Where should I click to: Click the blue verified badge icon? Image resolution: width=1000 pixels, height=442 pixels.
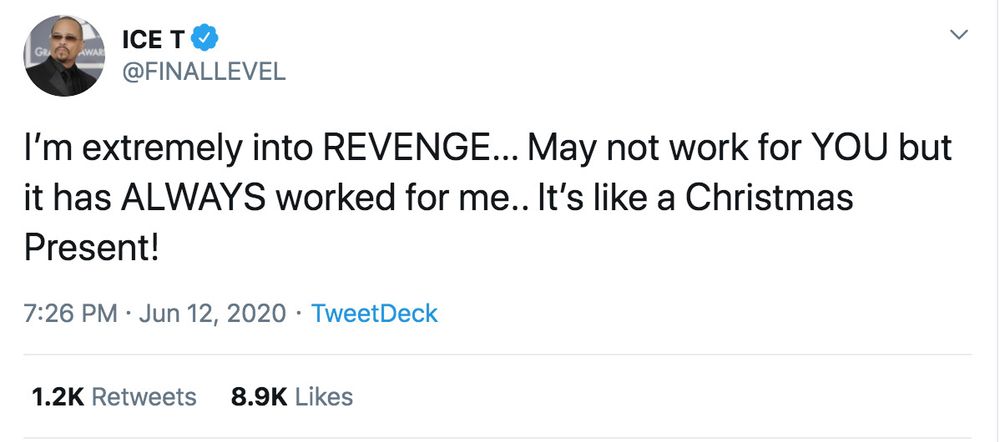tap(205, 40)
